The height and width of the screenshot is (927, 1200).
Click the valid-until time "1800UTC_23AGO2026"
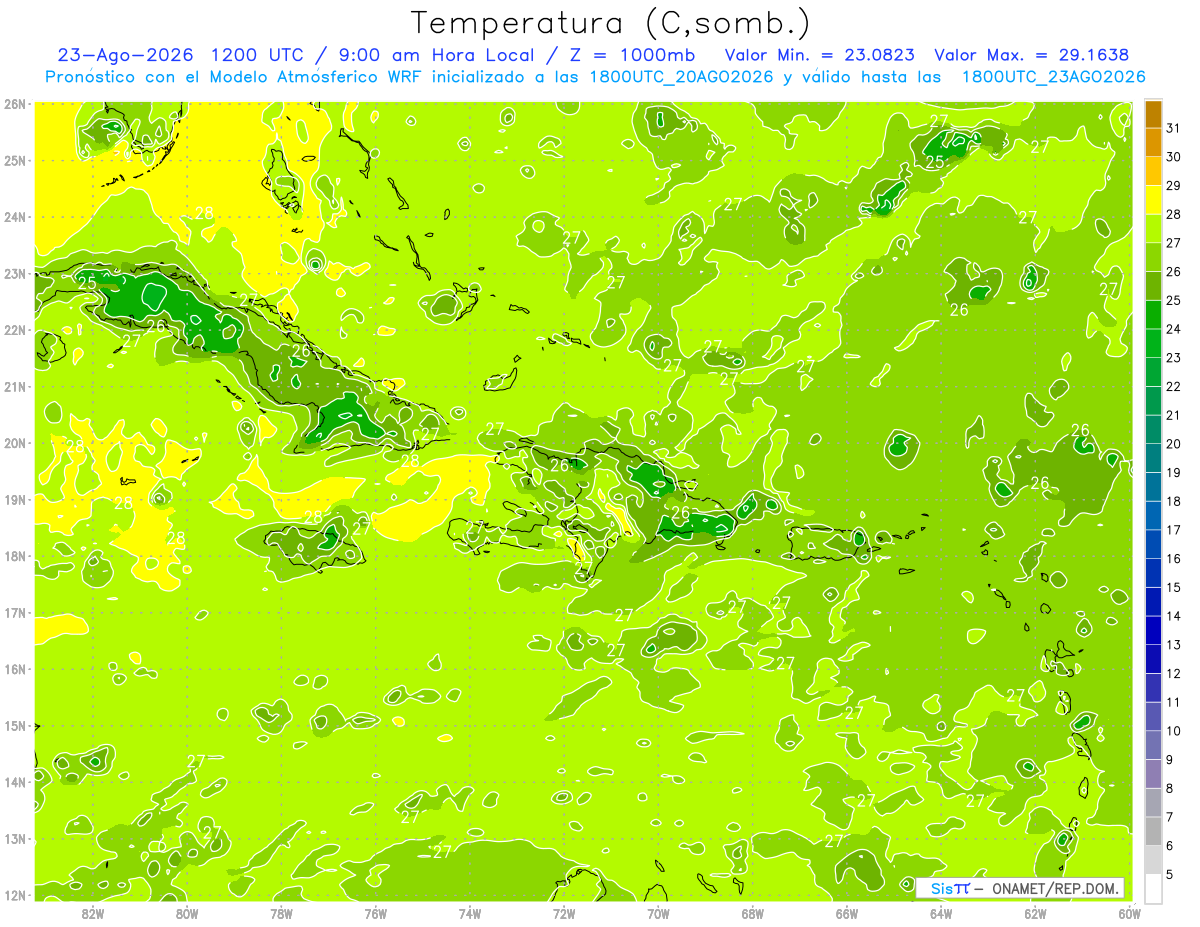[x=1053, y=77]
